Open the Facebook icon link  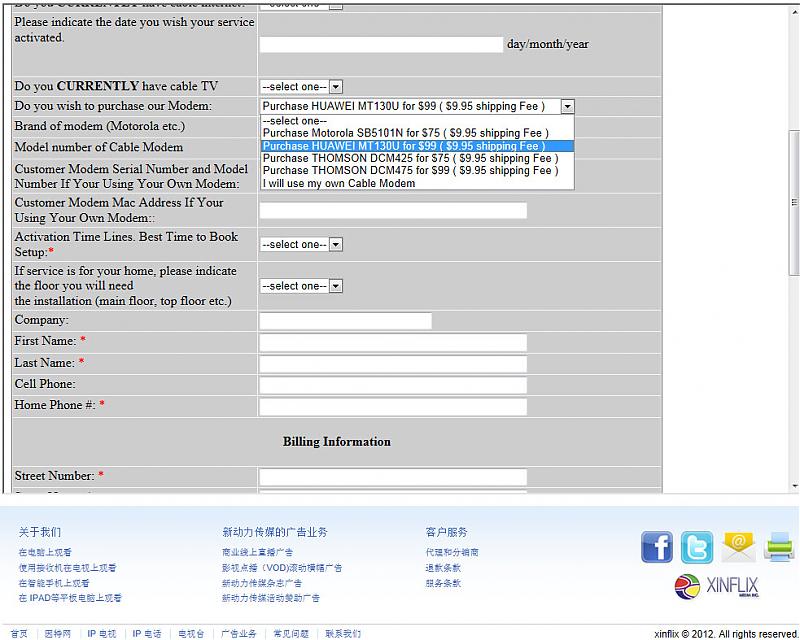tap(657, 547)
